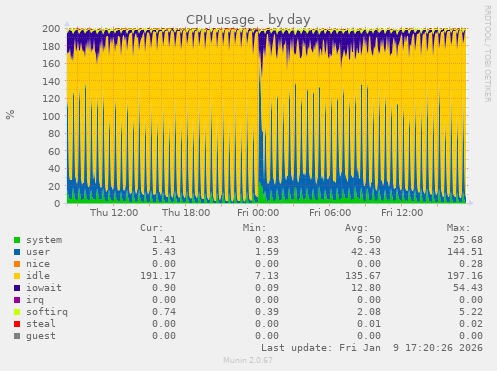Click the 'Avg:' column header

(356, 228)
